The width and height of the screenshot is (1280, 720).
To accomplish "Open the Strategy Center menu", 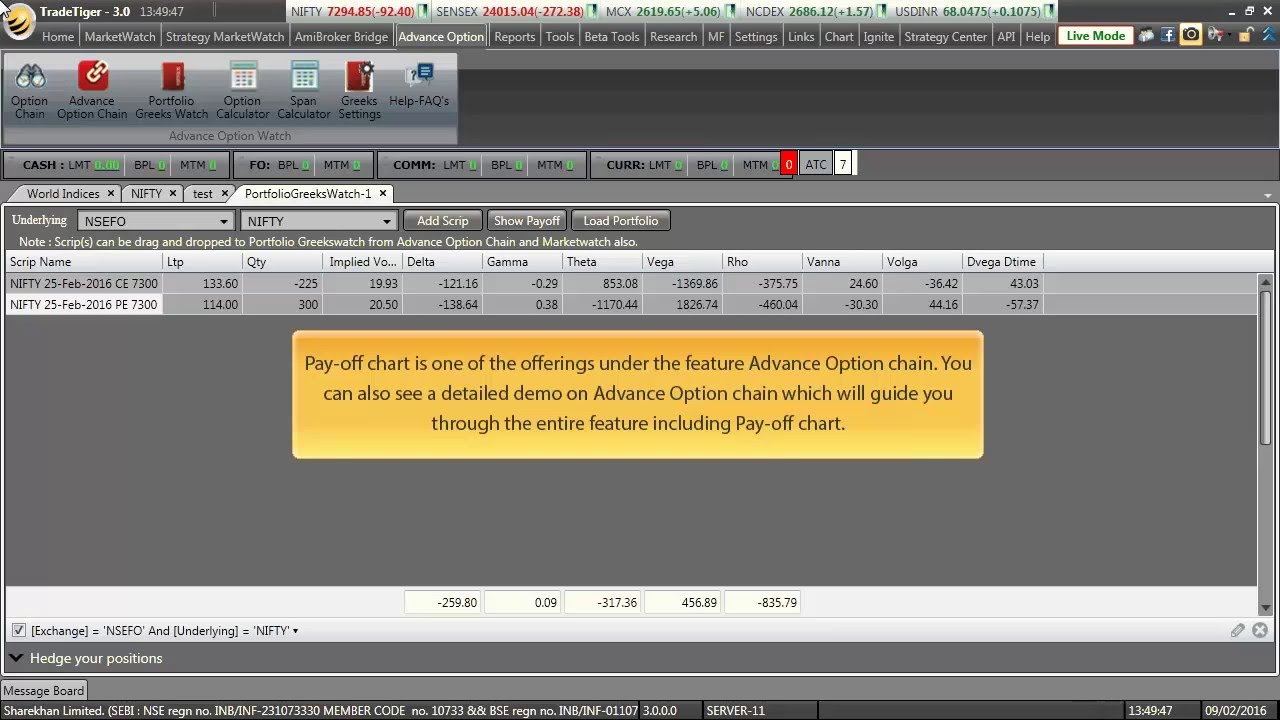I will tap(945, 36).
